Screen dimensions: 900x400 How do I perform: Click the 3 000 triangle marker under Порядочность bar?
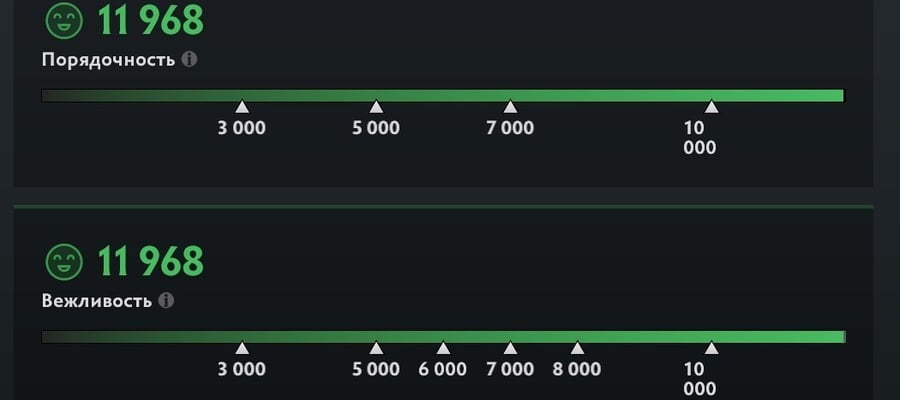[x=242, y=107]
